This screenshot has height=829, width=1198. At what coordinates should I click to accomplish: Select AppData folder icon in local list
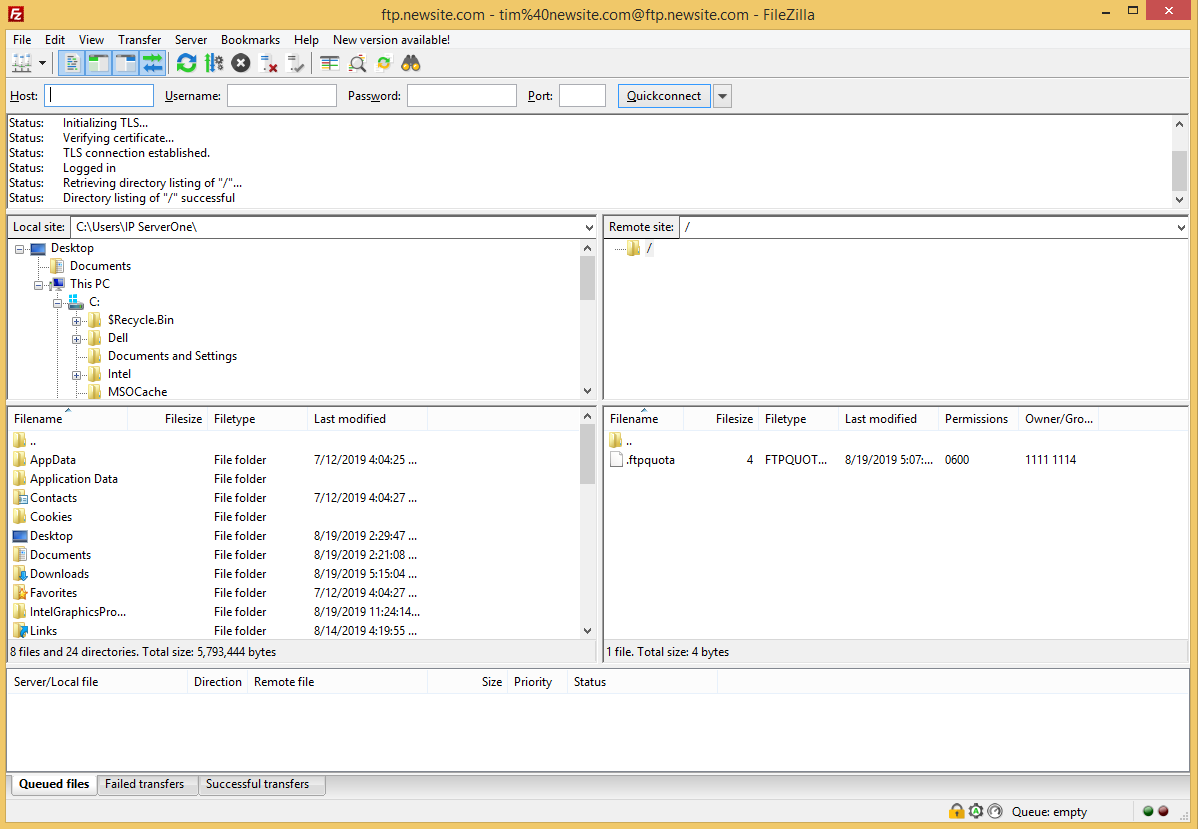click(20, 459)
